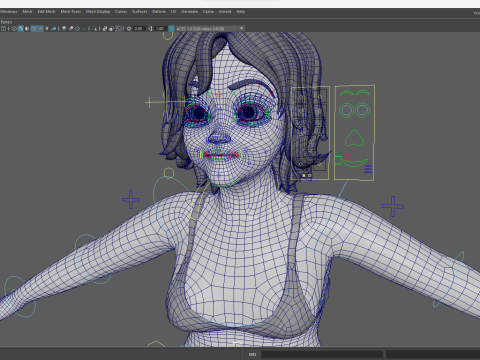The height and width of the screenshot is (360, 480).
Task: Click the Gamma reset icon
Action: 150,29
